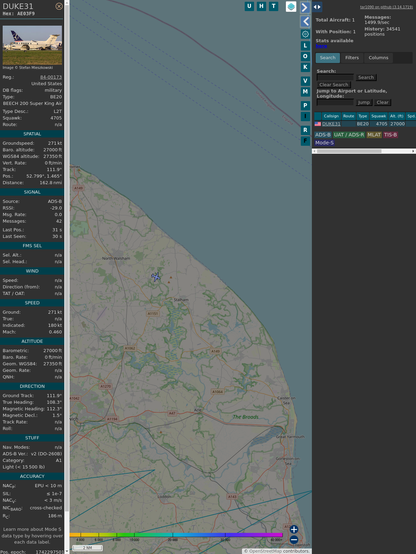416x554 pixels.
Task: Open the map layer selector icon
Action: pos(291,6)
